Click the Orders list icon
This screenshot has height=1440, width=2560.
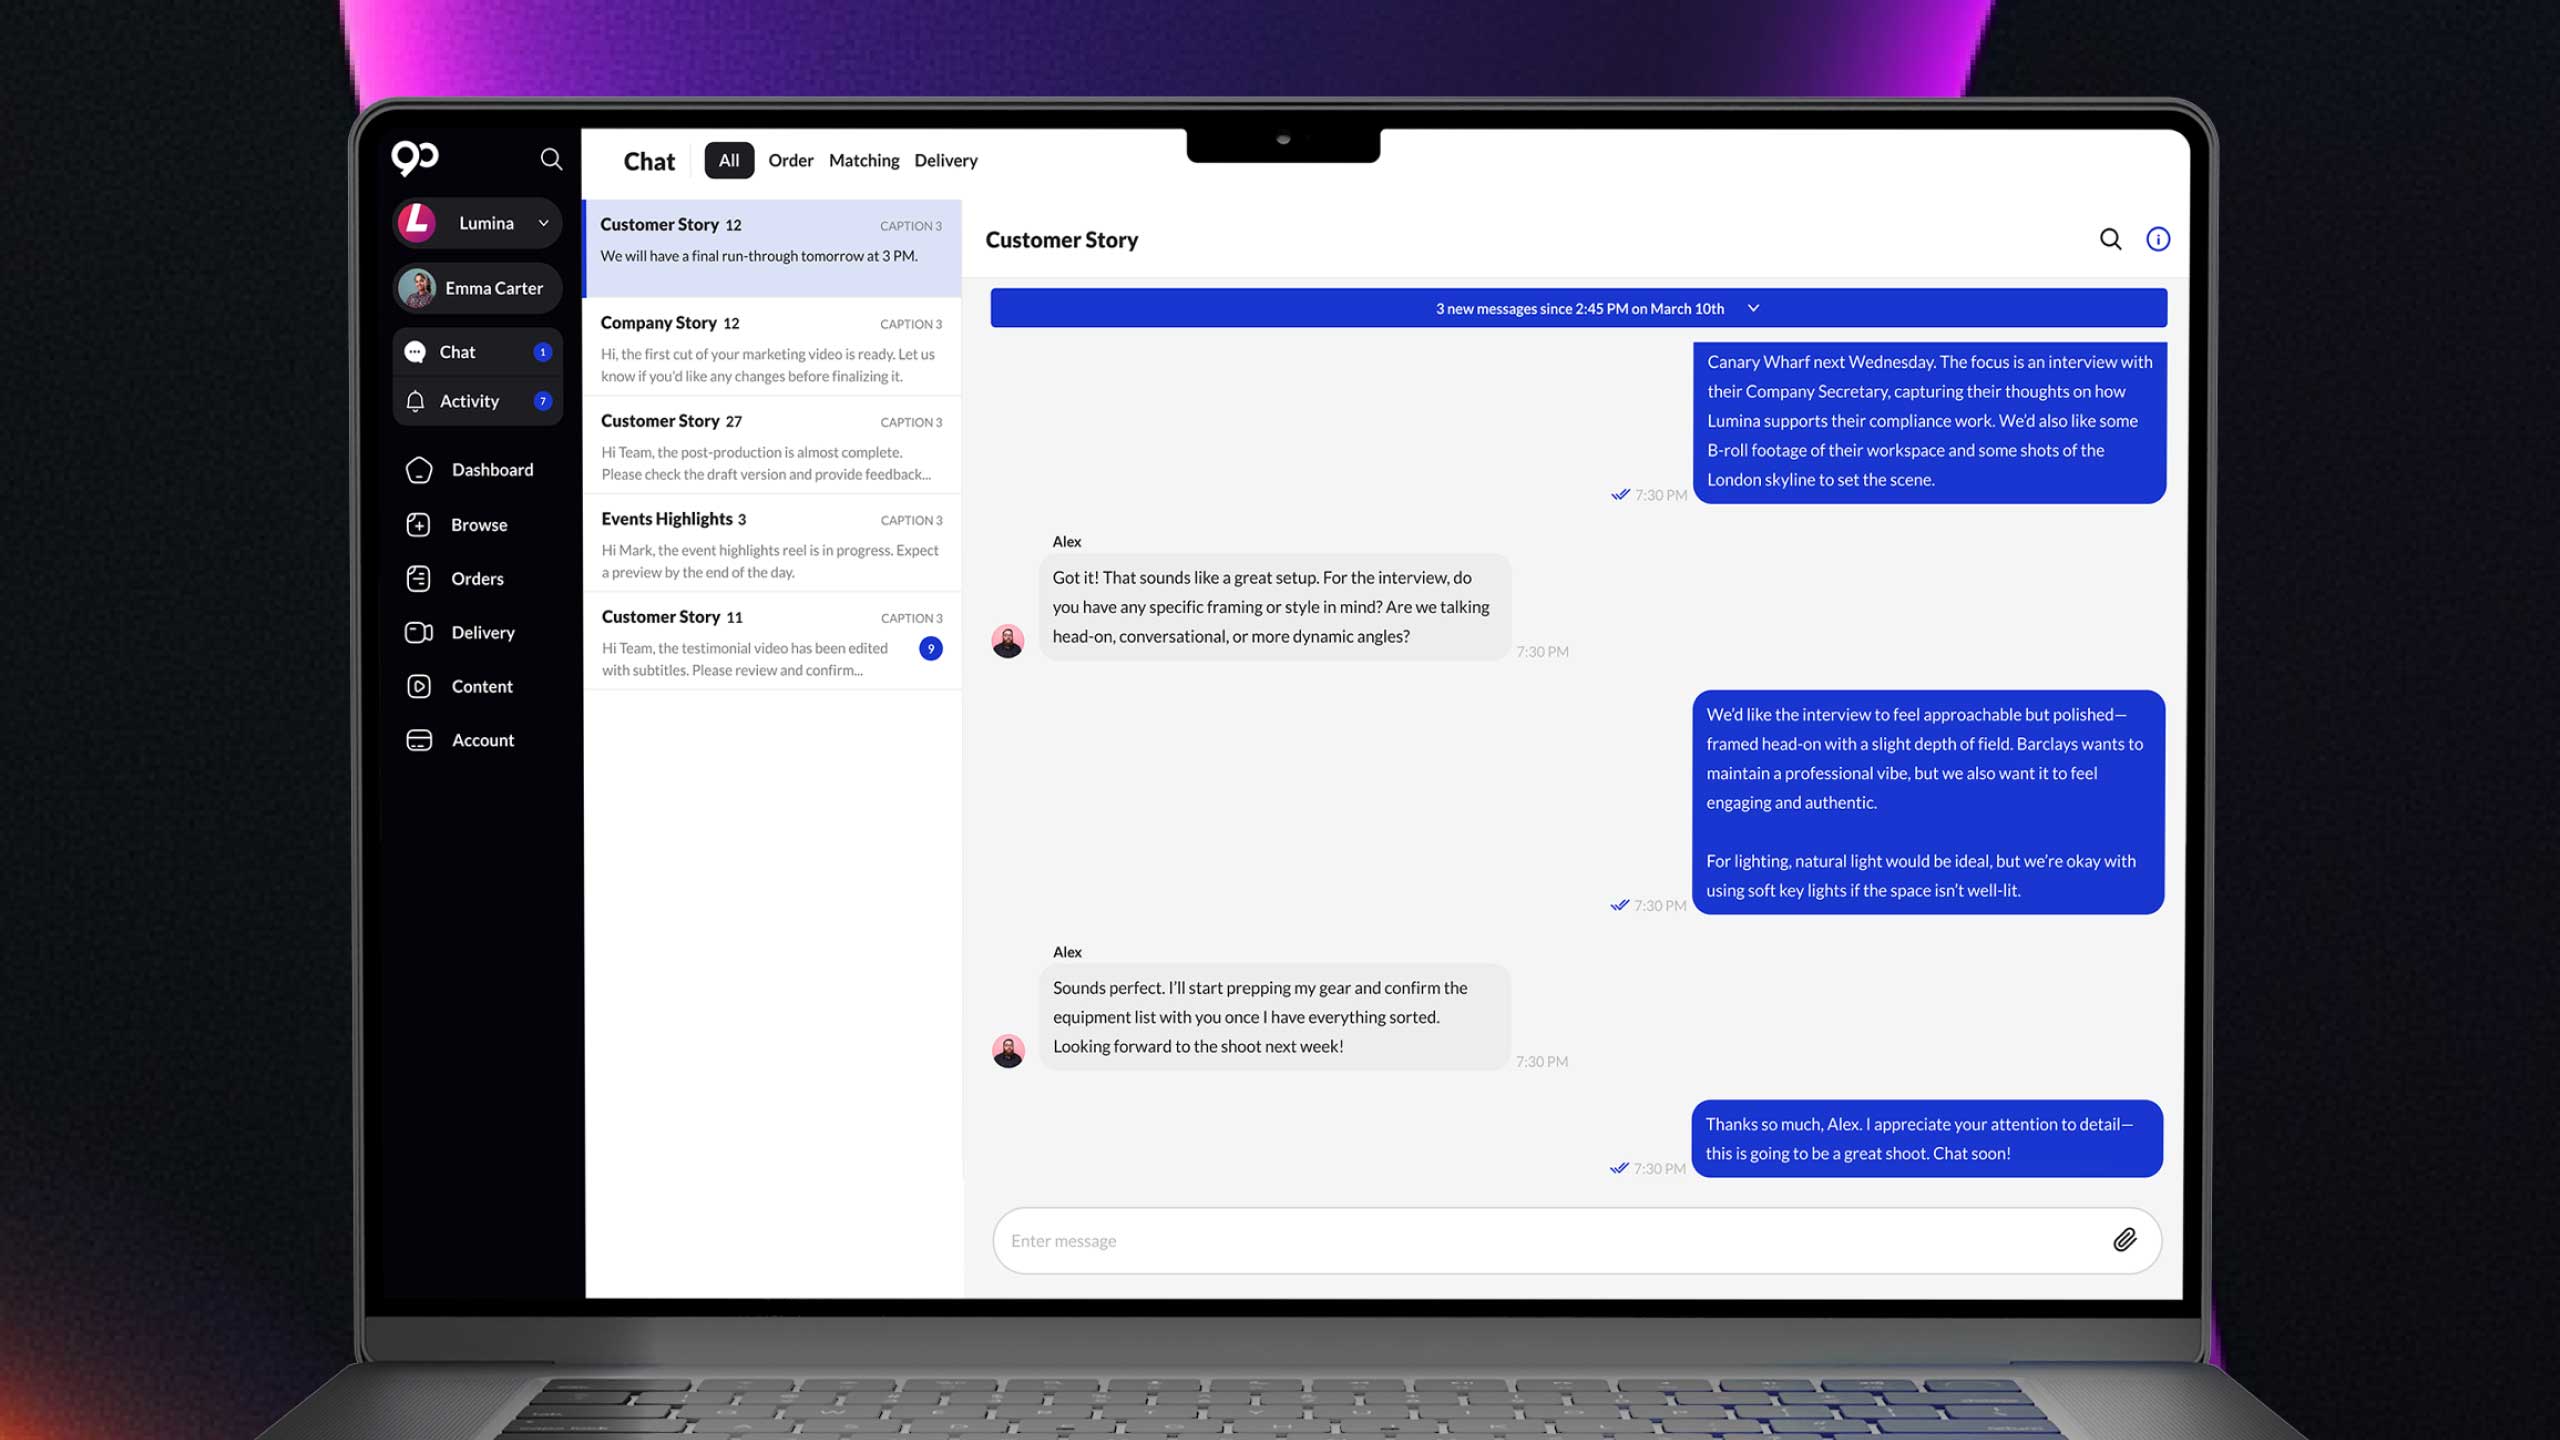tap(418, 579)
